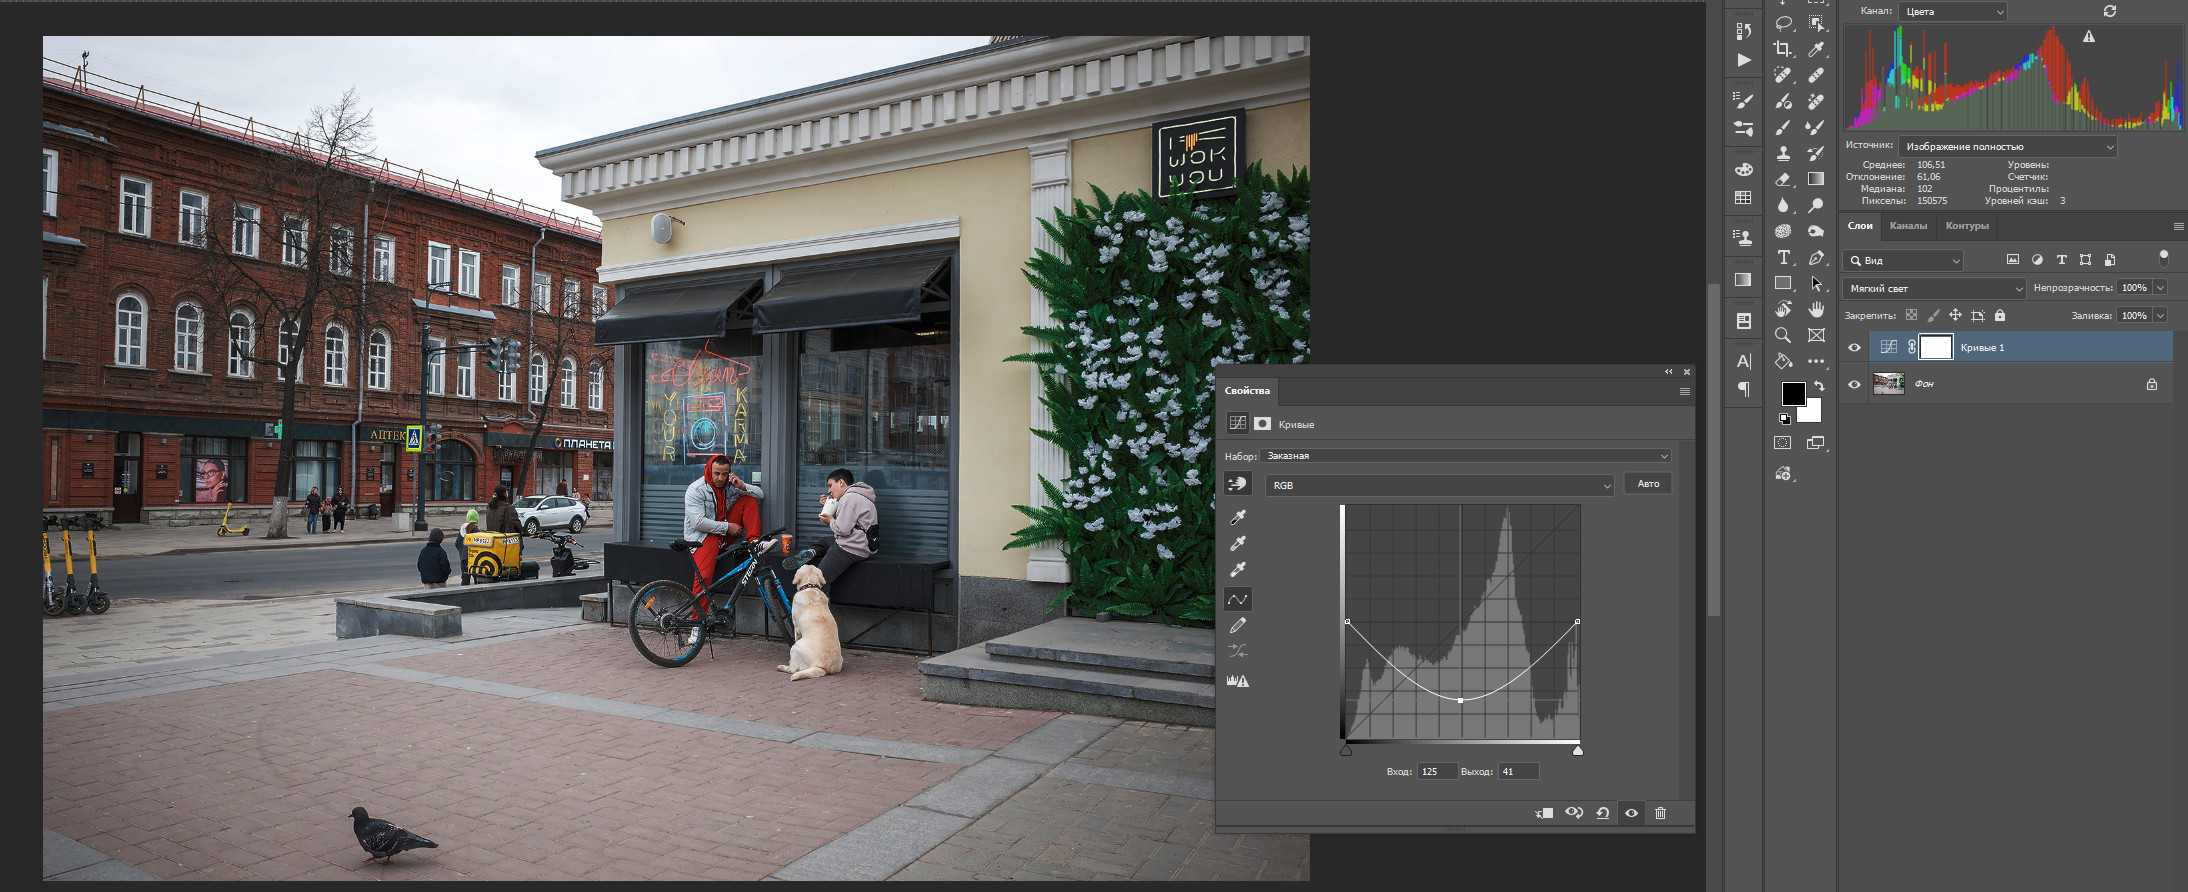2188x892 pixels.
Task: Switch to the Каналы tab
Action: [x=1908, y=226]
